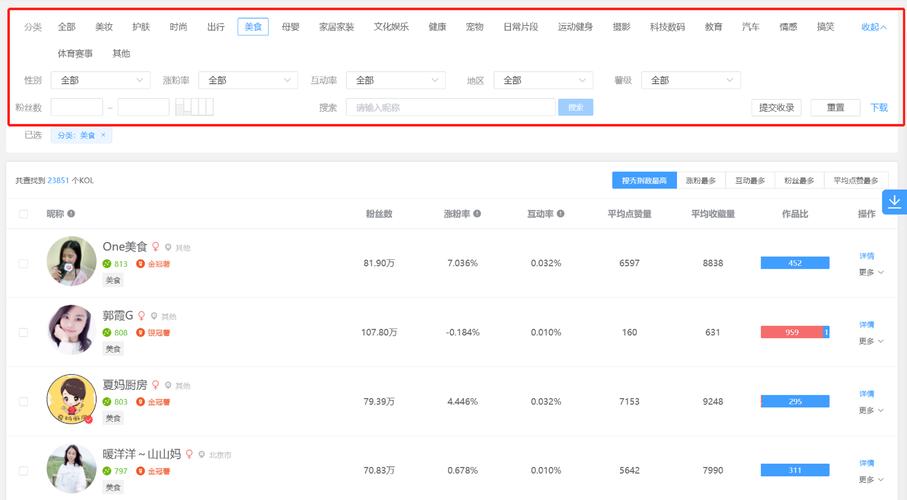Click the 重置 button

click(835, 107)
